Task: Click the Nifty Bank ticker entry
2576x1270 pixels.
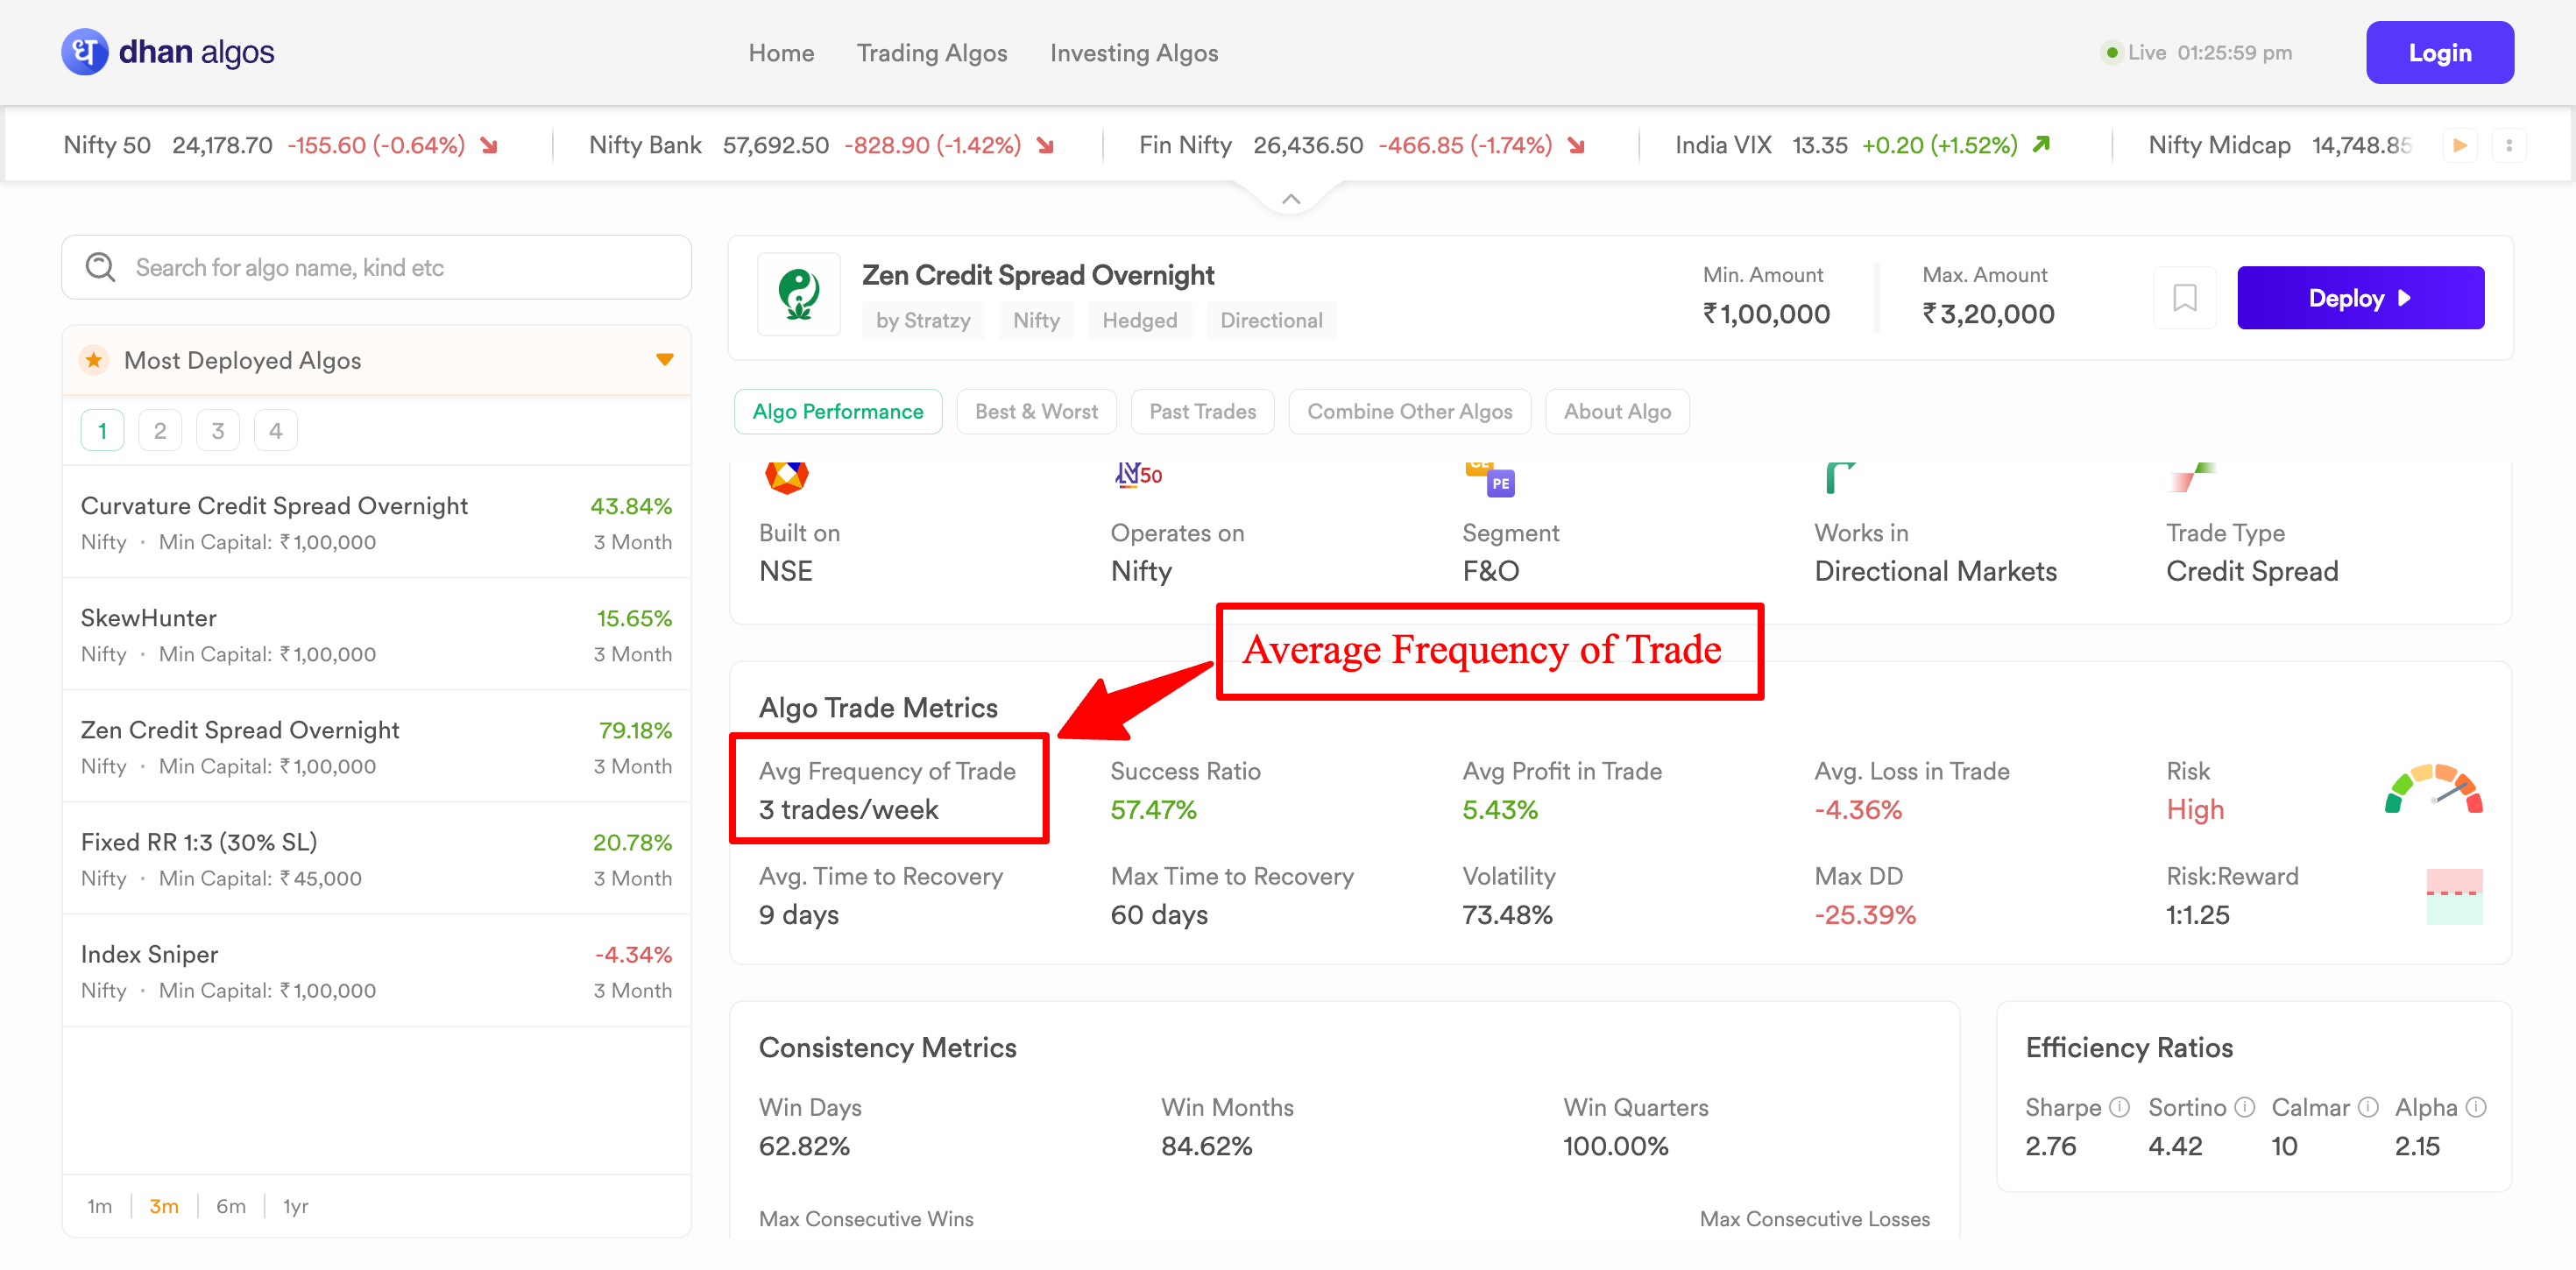Action: 822,145
